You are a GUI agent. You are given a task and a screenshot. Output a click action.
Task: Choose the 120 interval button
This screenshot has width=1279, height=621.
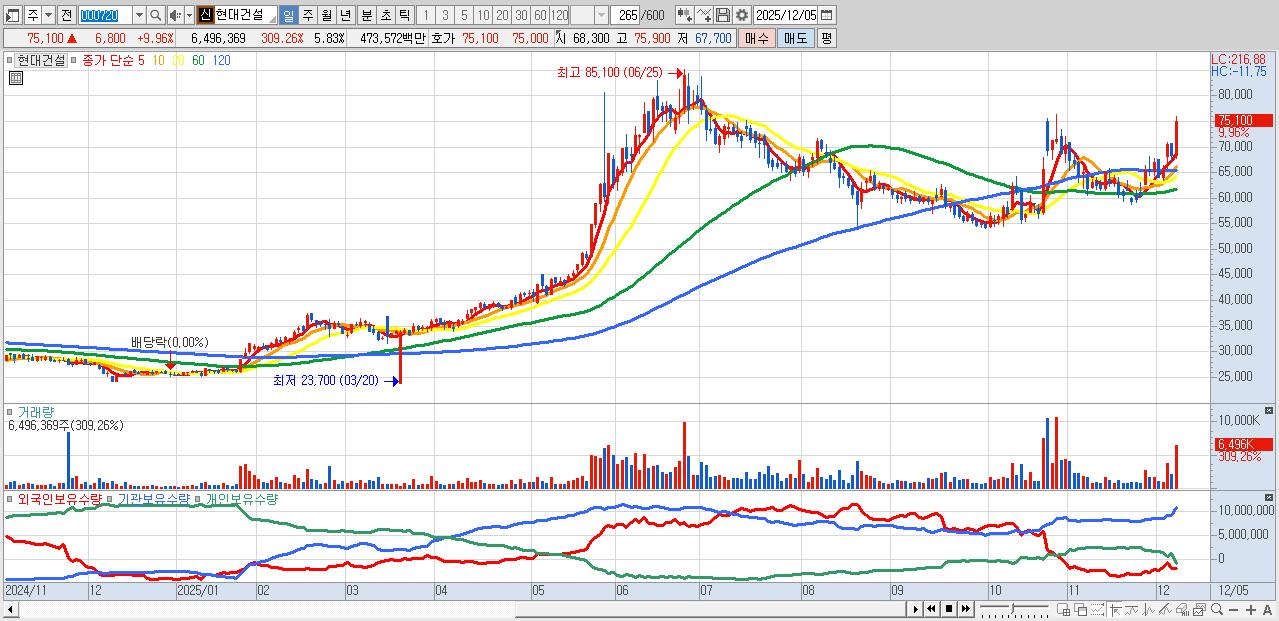click(x=560, y=15)
